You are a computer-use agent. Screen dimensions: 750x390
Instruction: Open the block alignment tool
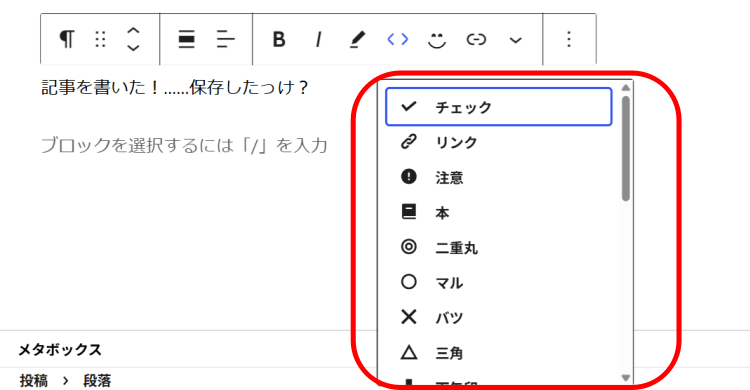tap(187, 39)
